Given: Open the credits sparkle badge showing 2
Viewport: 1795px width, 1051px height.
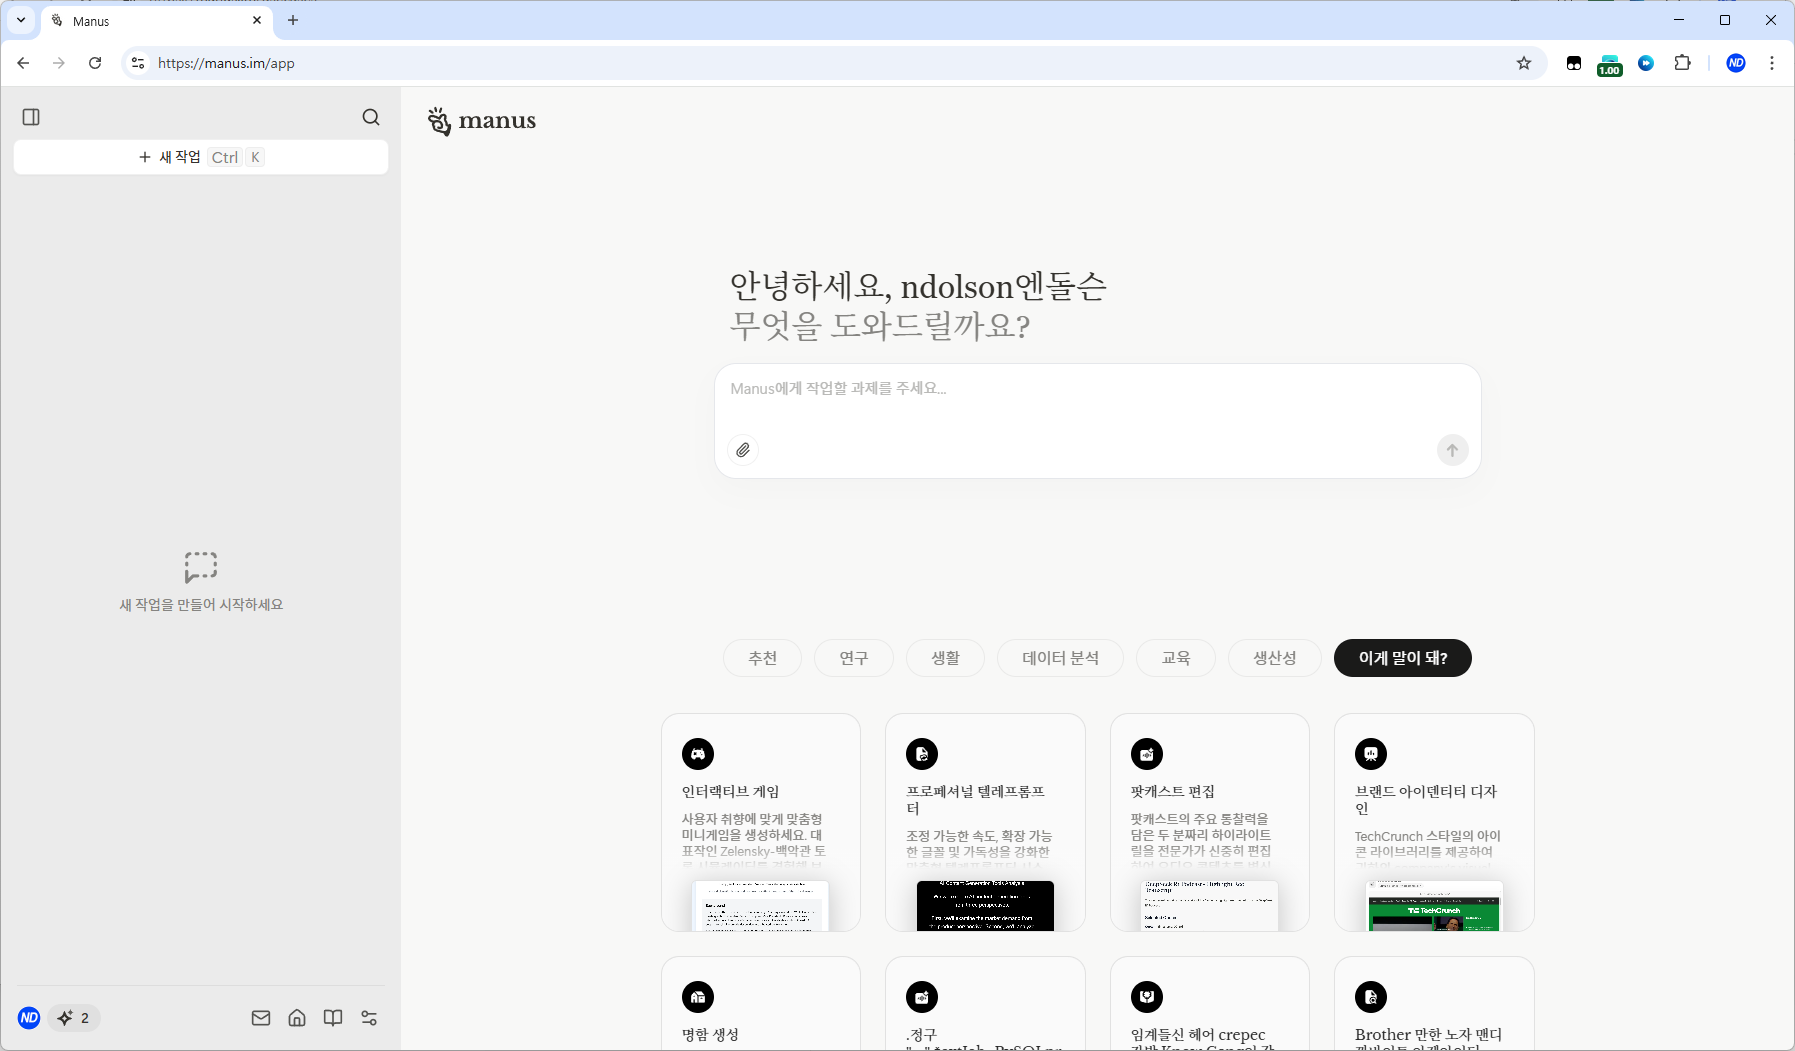Looking at the screenshot, I should coord(74,1018).
